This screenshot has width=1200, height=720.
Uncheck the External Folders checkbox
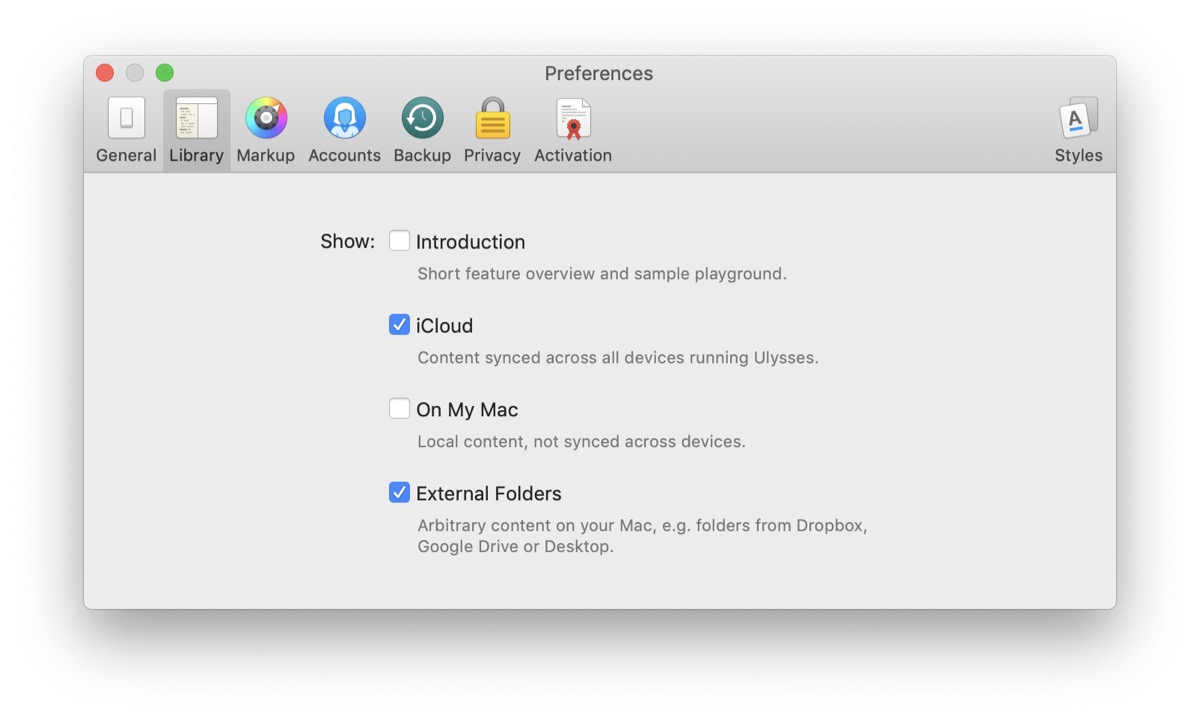tap(399, 493)
